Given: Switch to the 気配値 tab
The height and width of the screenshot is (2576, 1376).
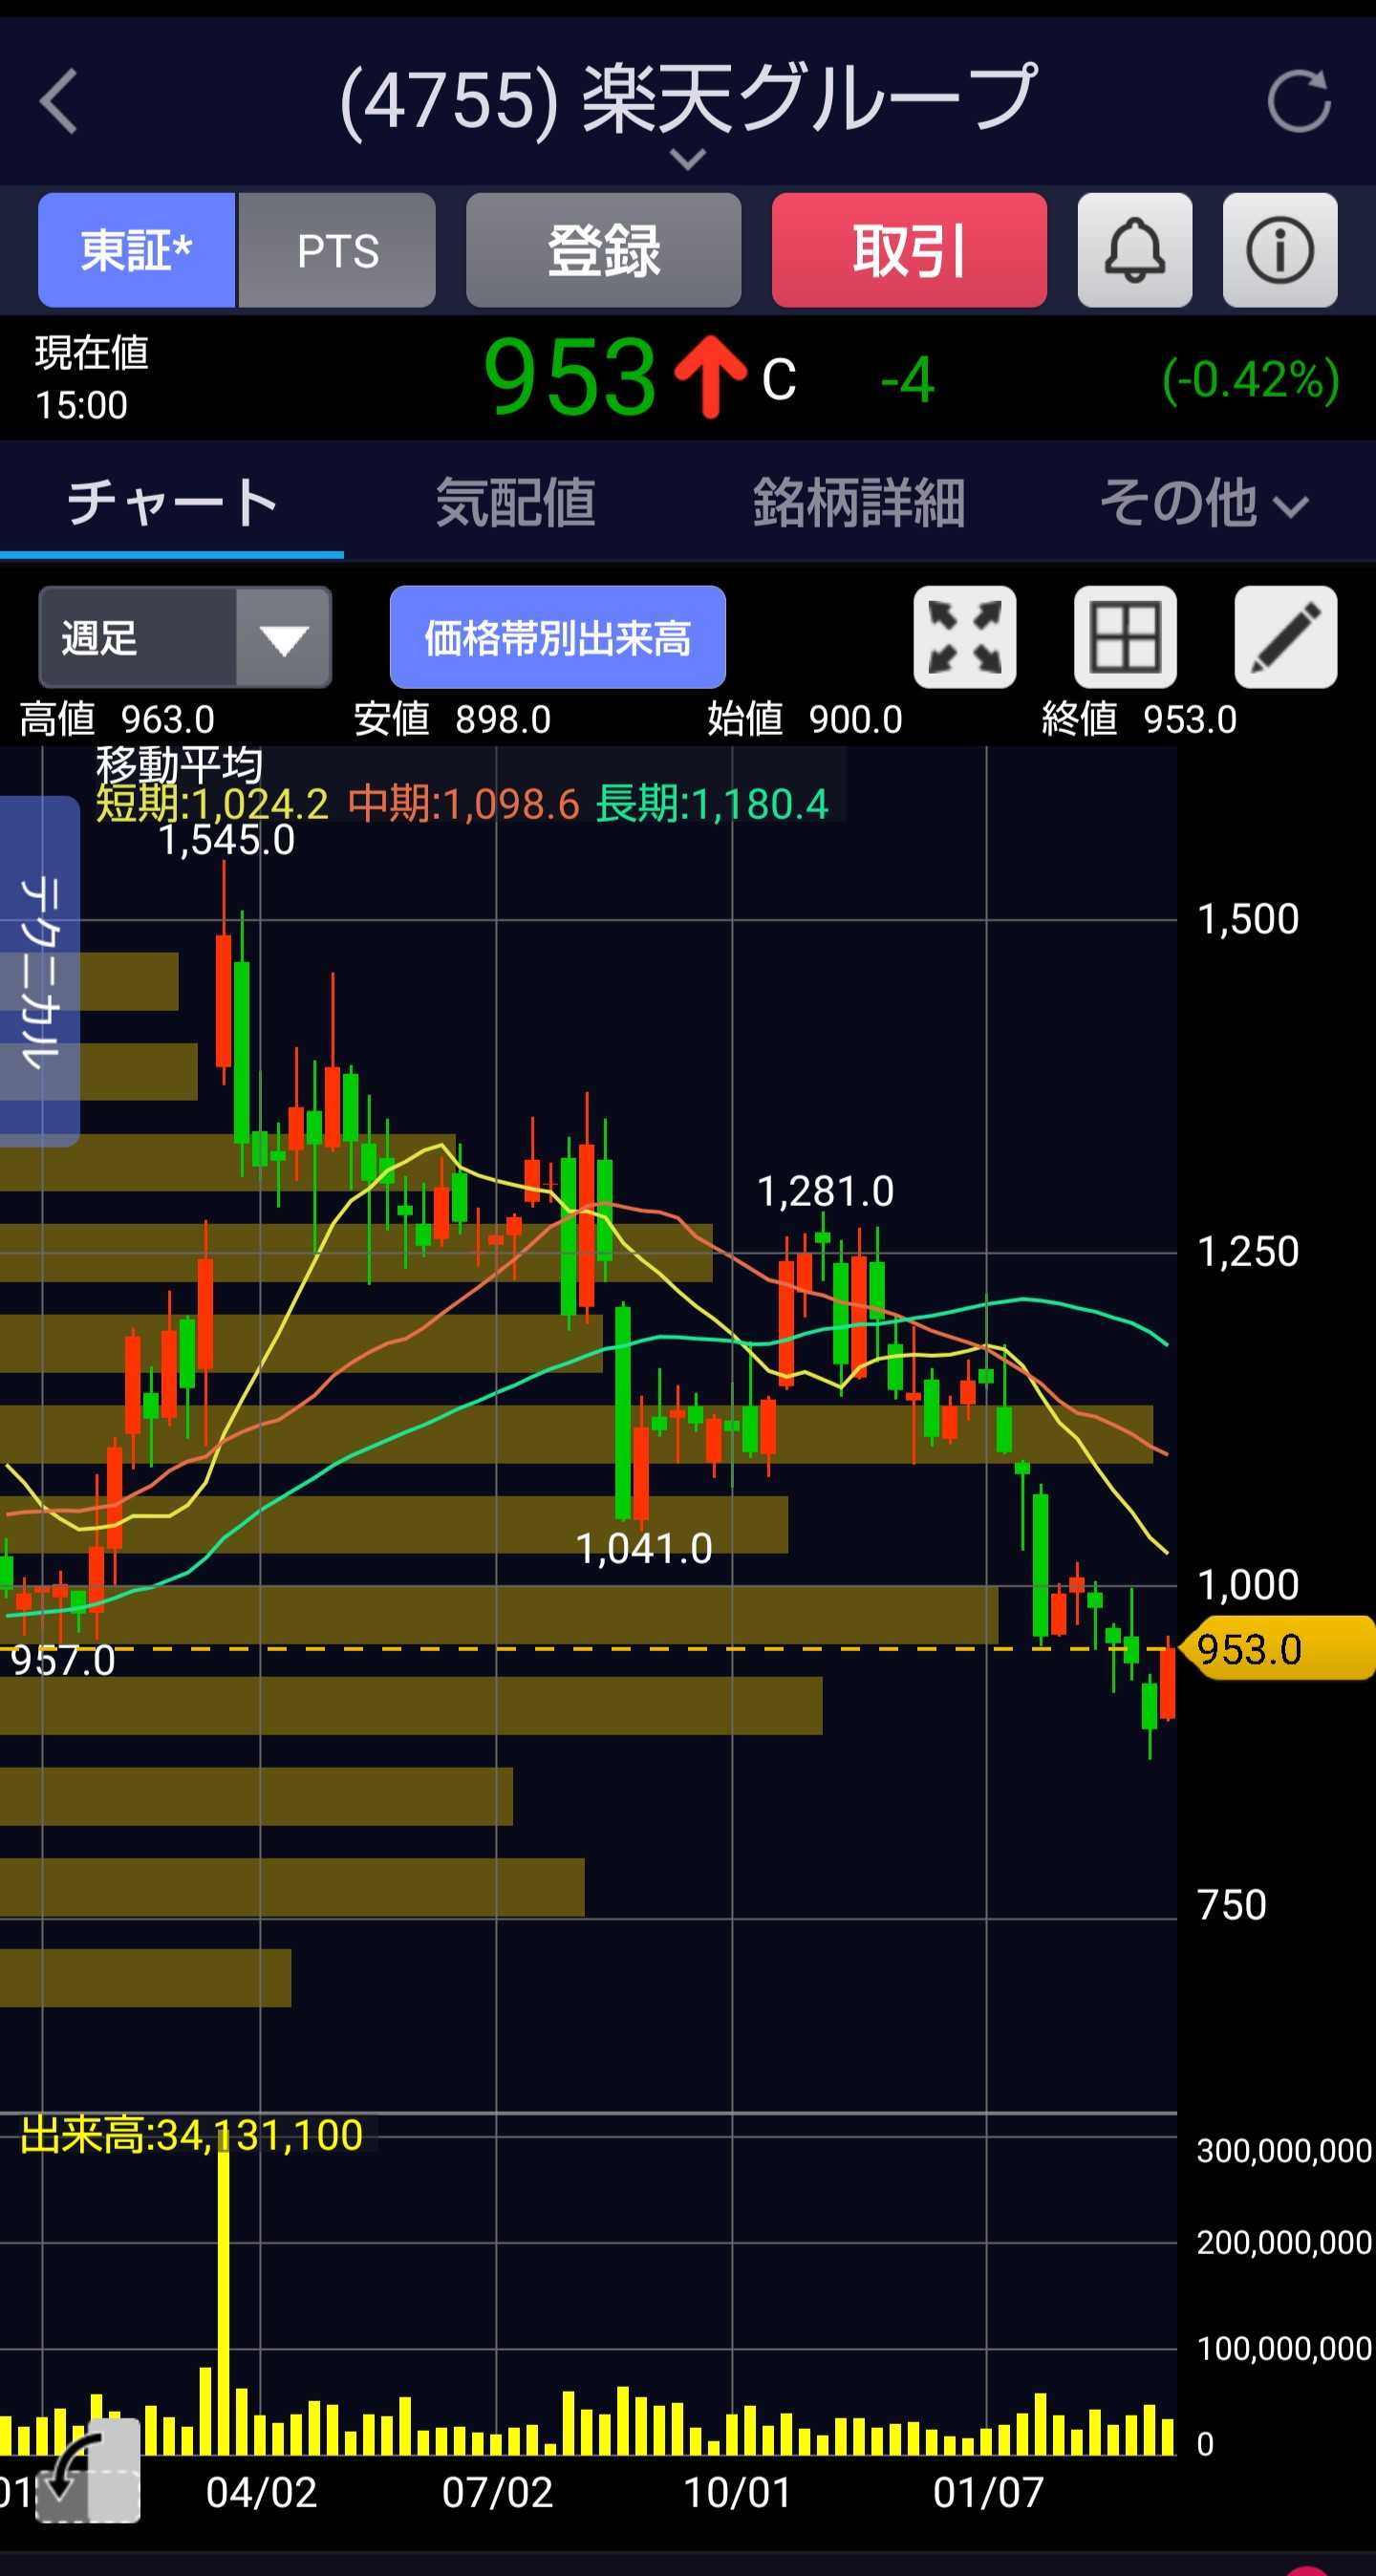Looking at the screenshot, I should pos(516,502).
